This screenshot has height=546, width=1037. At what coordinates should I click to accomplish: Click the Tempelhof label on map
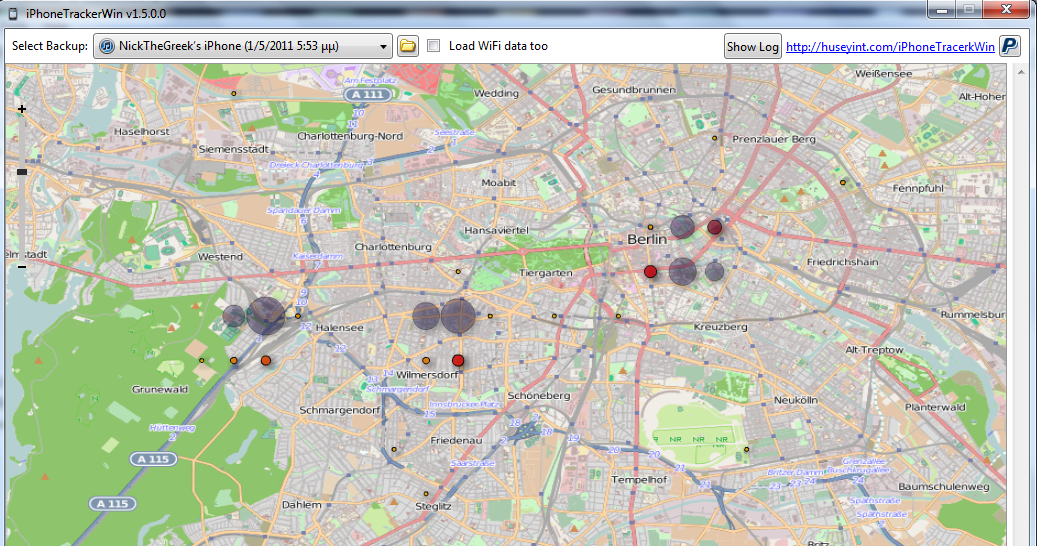tap(639, 479)
